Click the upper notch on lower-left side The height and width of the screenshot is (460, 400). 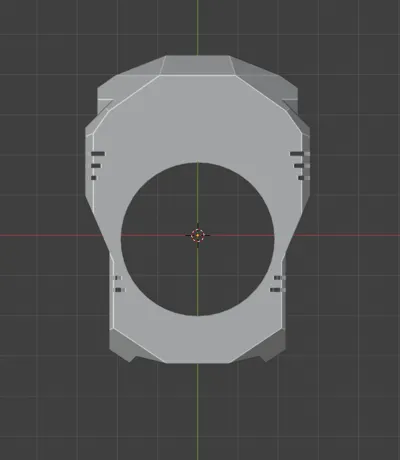[x=118, y=278]
